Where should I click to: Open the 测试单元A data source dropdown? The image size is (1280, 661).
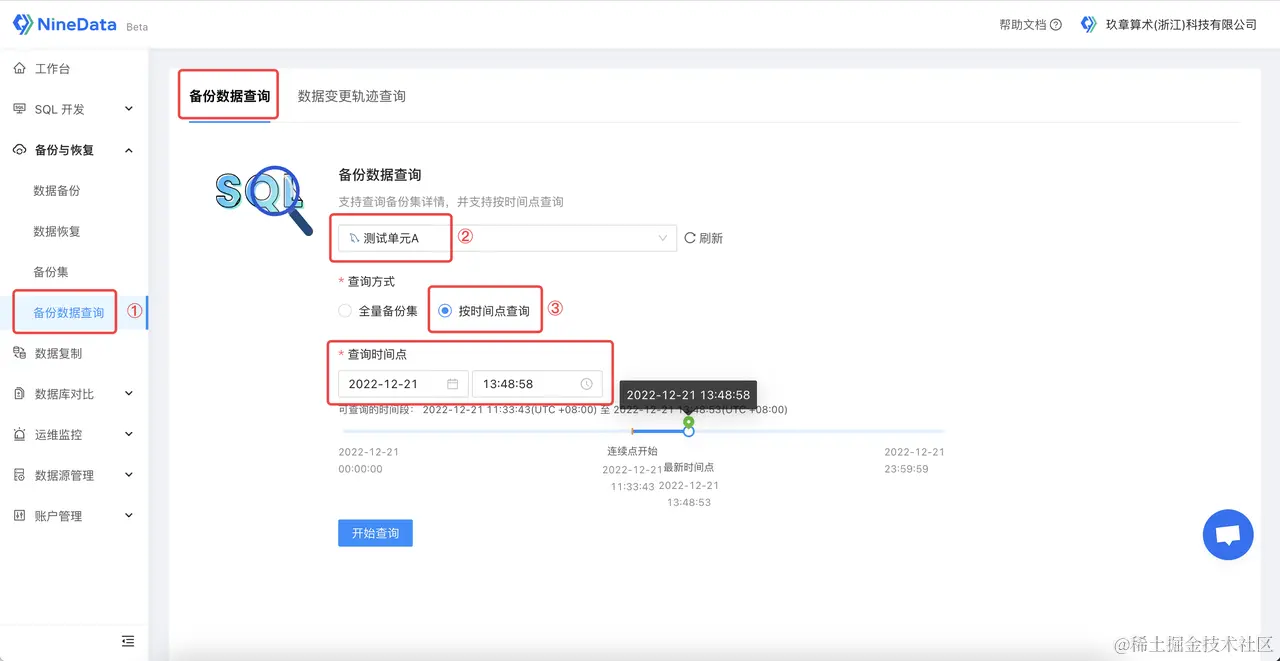point(391,238)
